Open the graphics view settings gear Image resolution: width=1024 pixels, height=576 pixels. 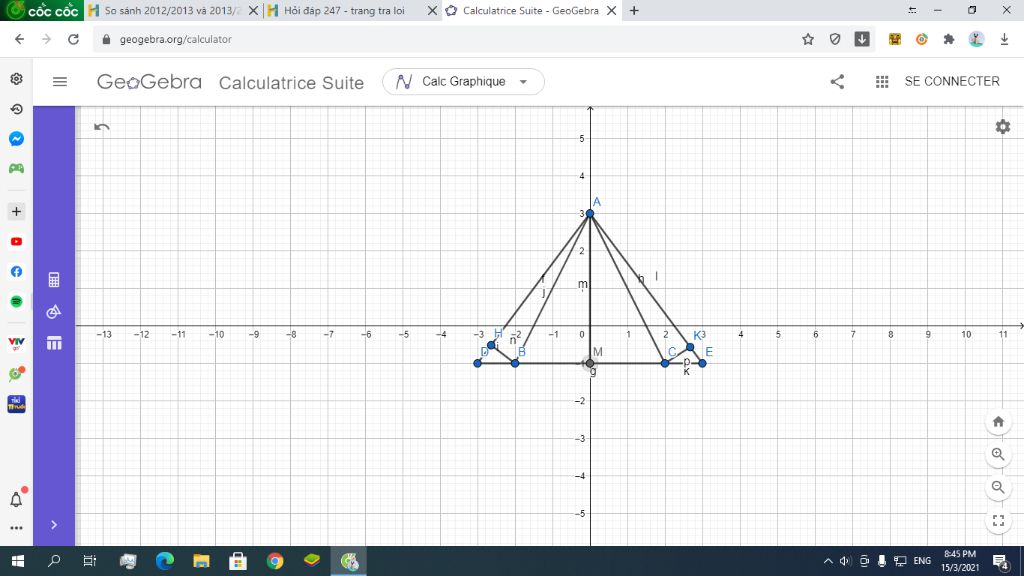pos(1002,127)
